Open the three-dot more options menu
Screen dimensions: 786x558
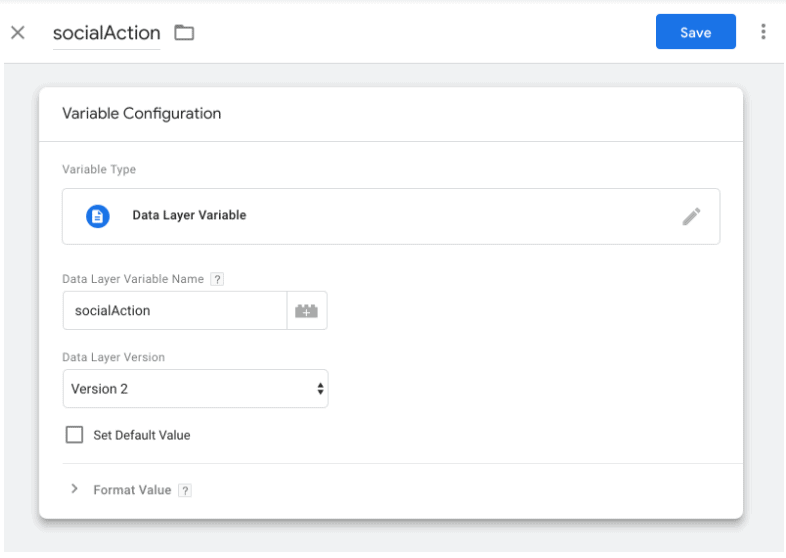pos(763,32)
